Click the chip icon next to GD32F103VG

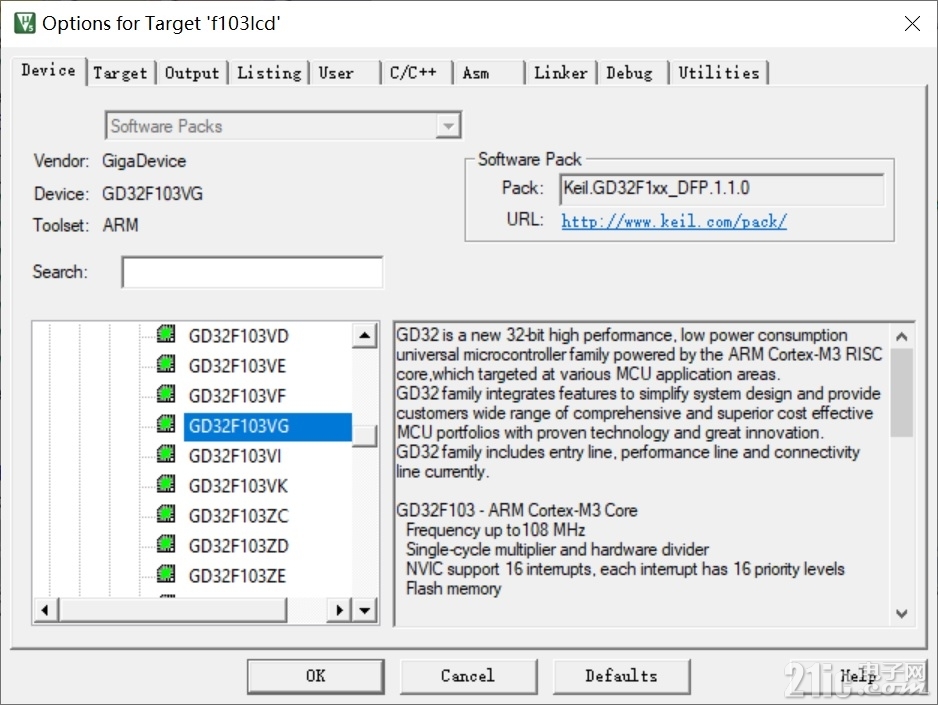point(166,425)
